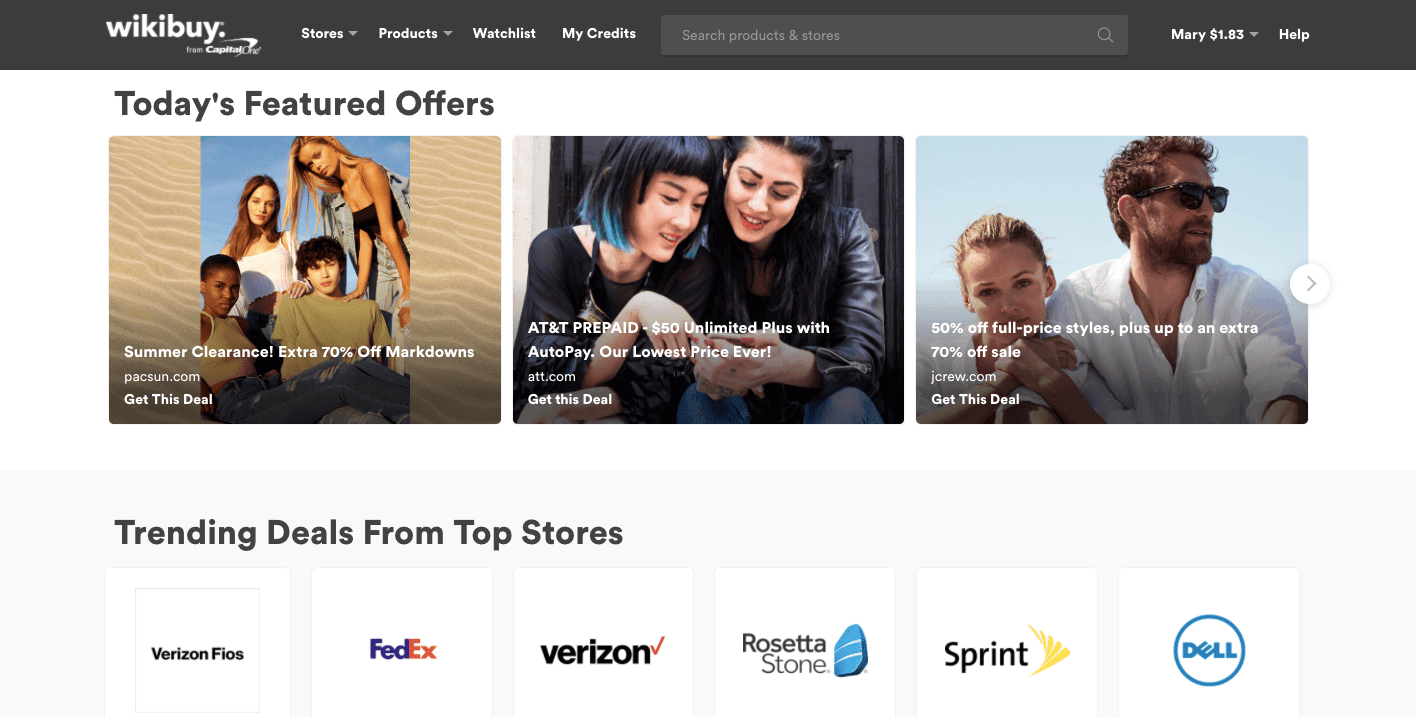This screenshot has width=1416, height=717.
Task: Click Get This Deal for pacsun.com
Action: coord(168,399)
